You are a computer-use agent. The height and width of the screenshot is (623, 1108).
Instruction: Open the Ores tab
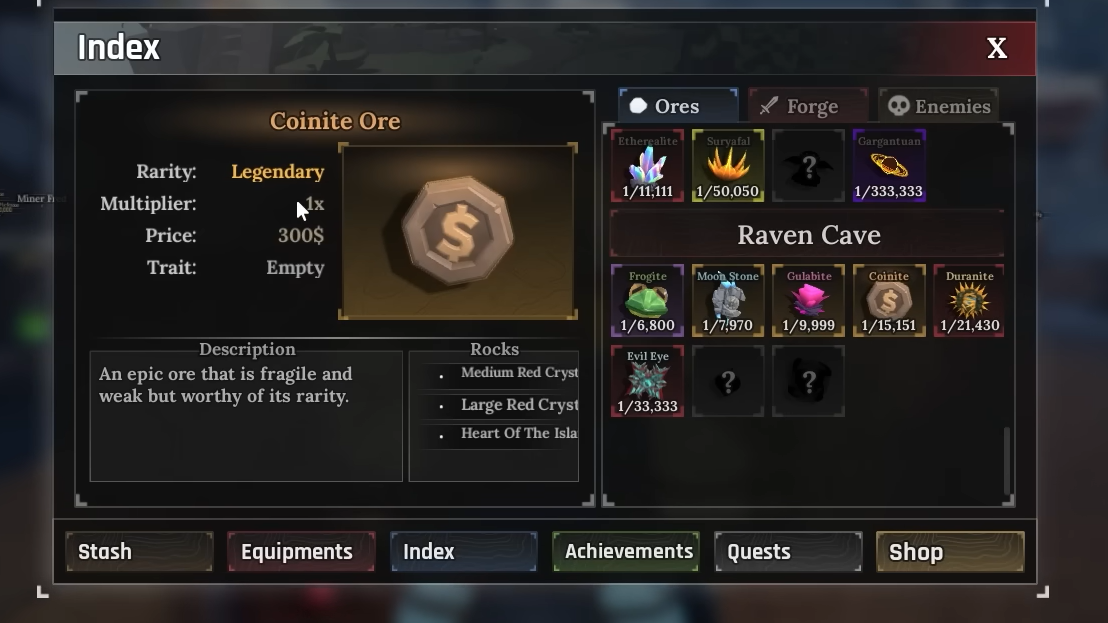(x=678, y=106)
